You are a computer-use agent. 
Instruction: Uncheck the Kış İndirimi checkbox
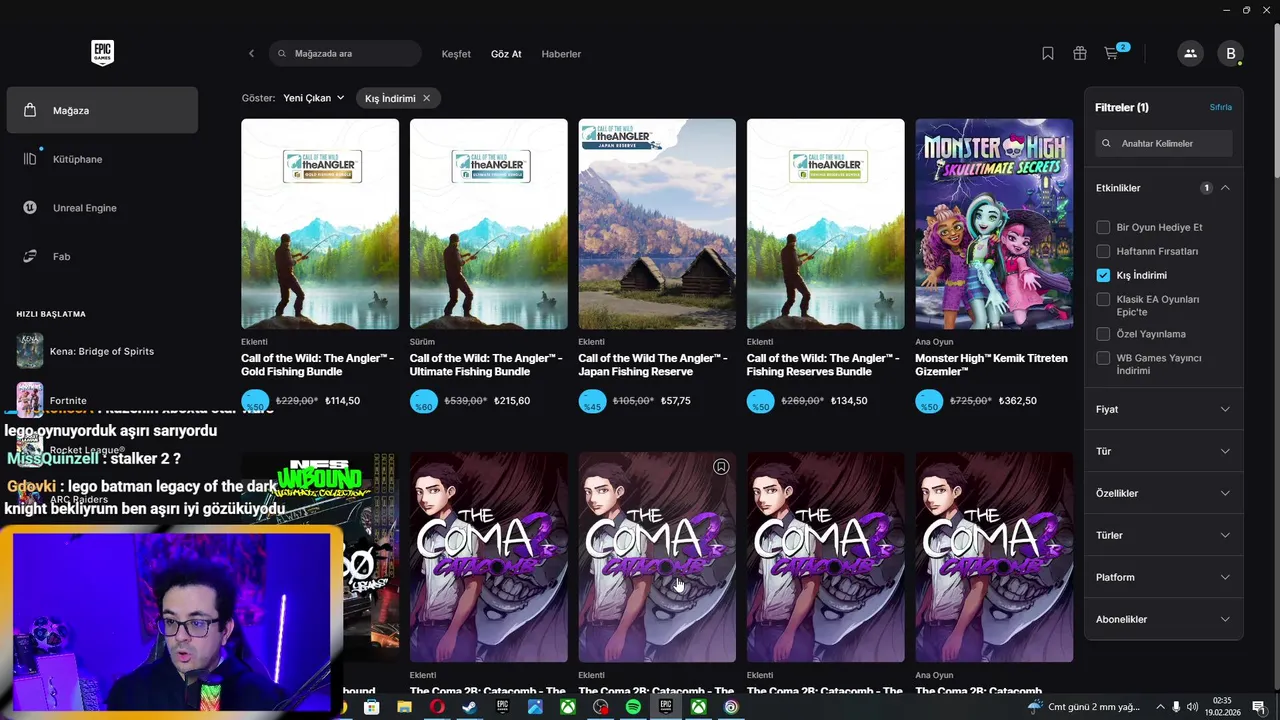click(x=1103, y=275)
